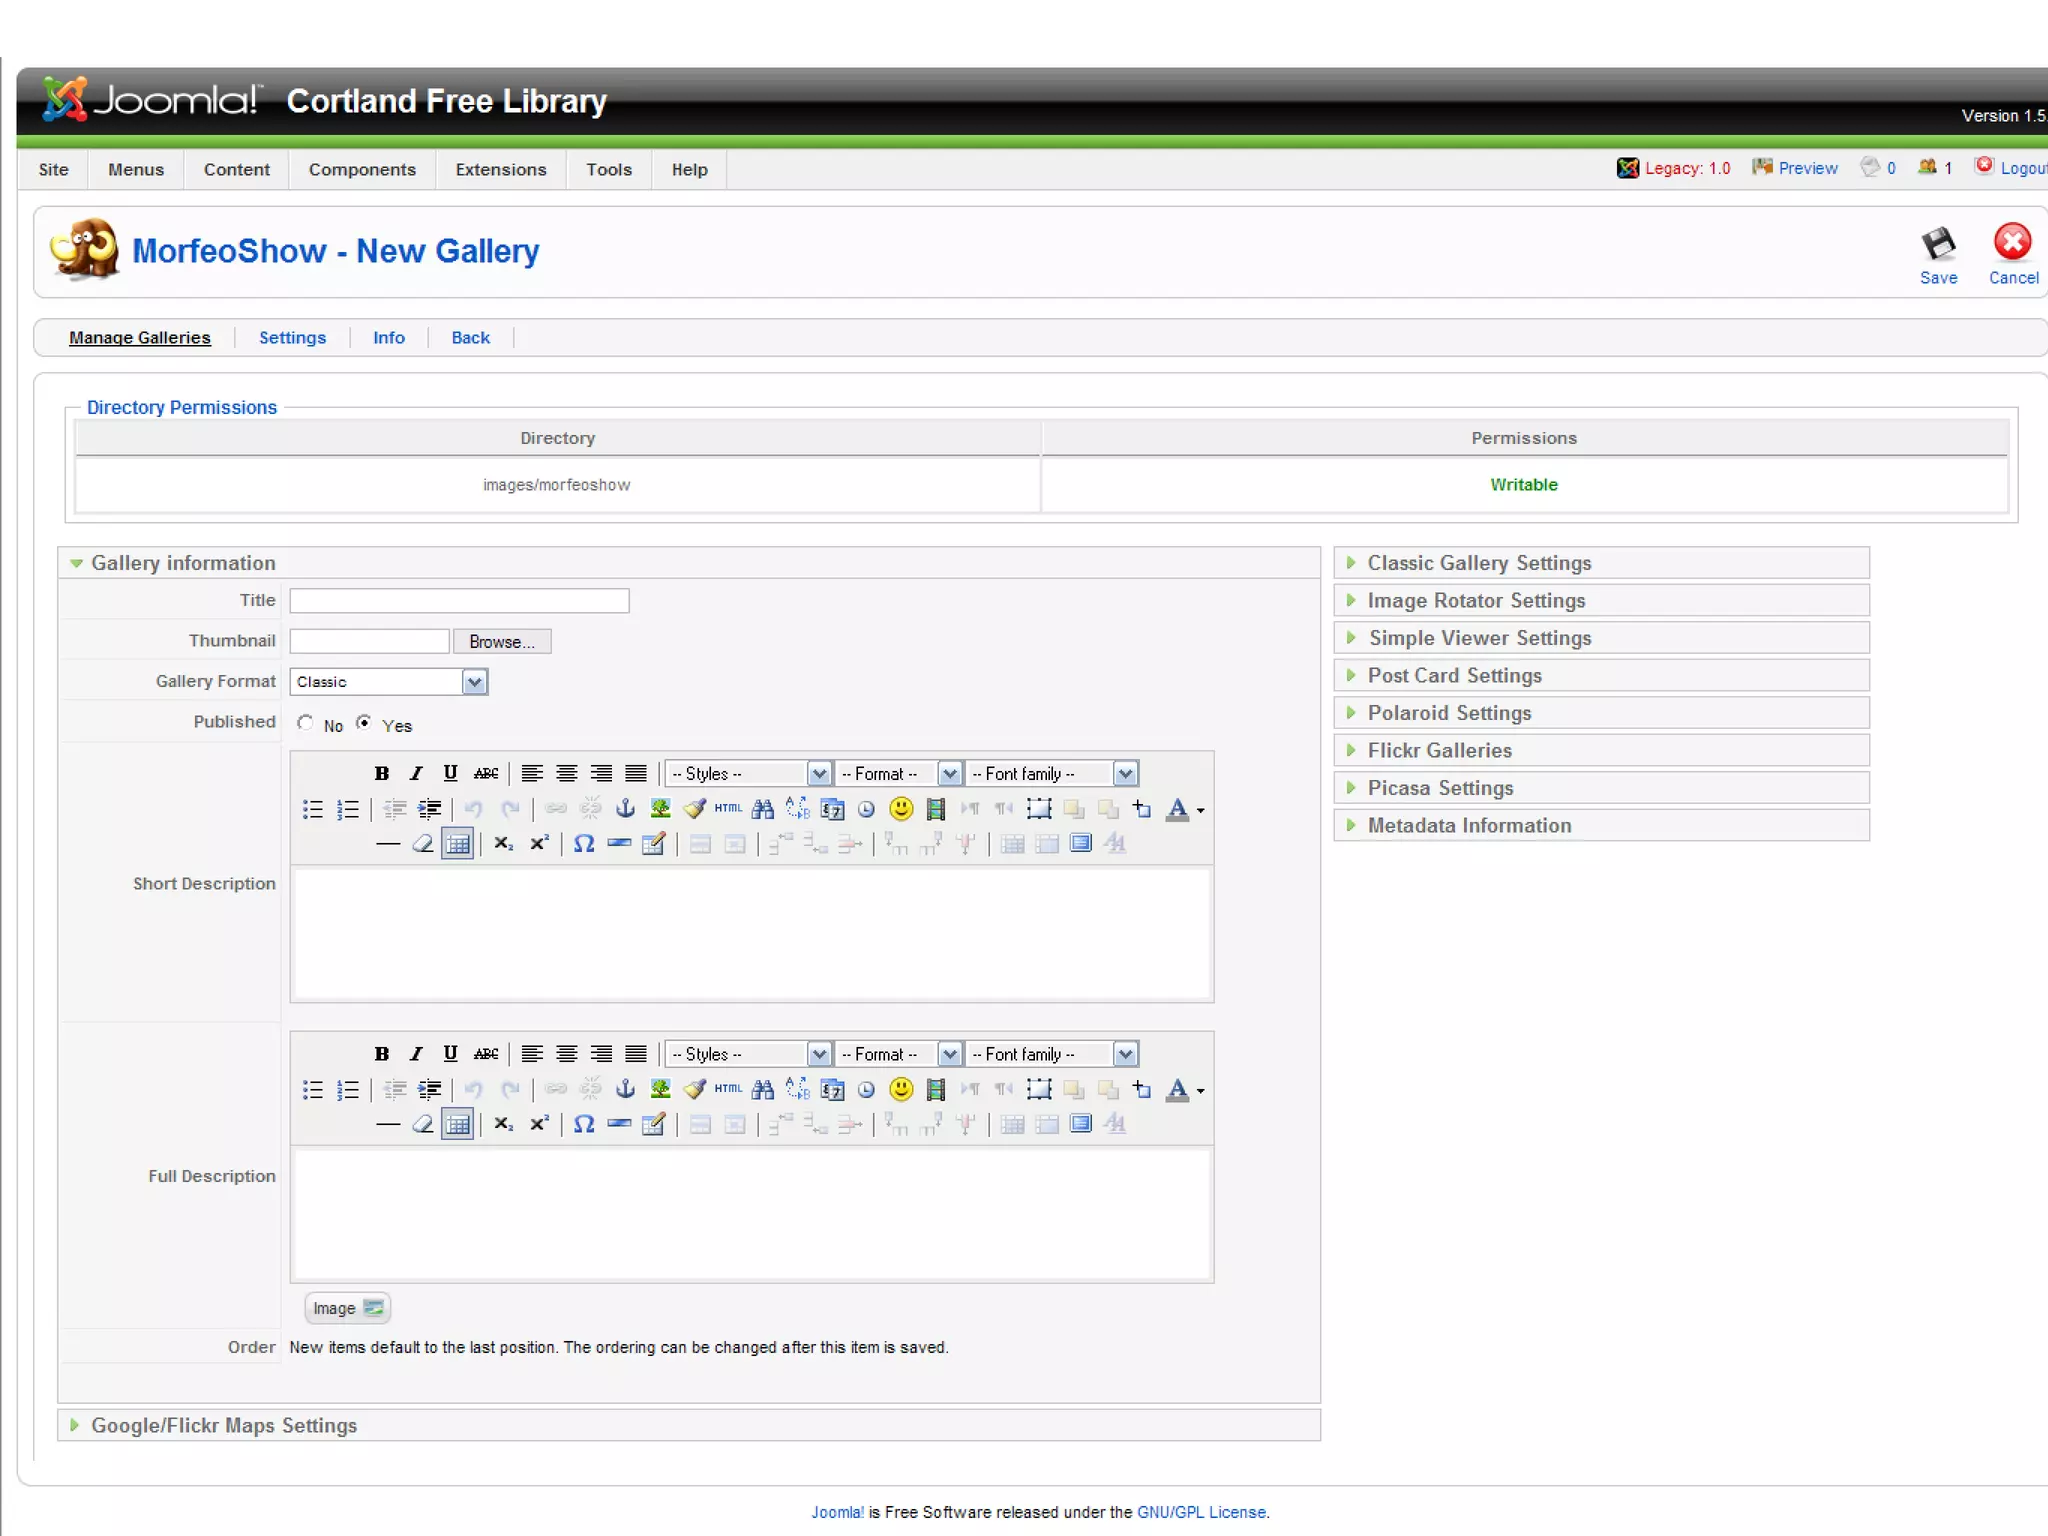Open the Tools menu
2048x1536 pixels.
click(x=609, y=170)
